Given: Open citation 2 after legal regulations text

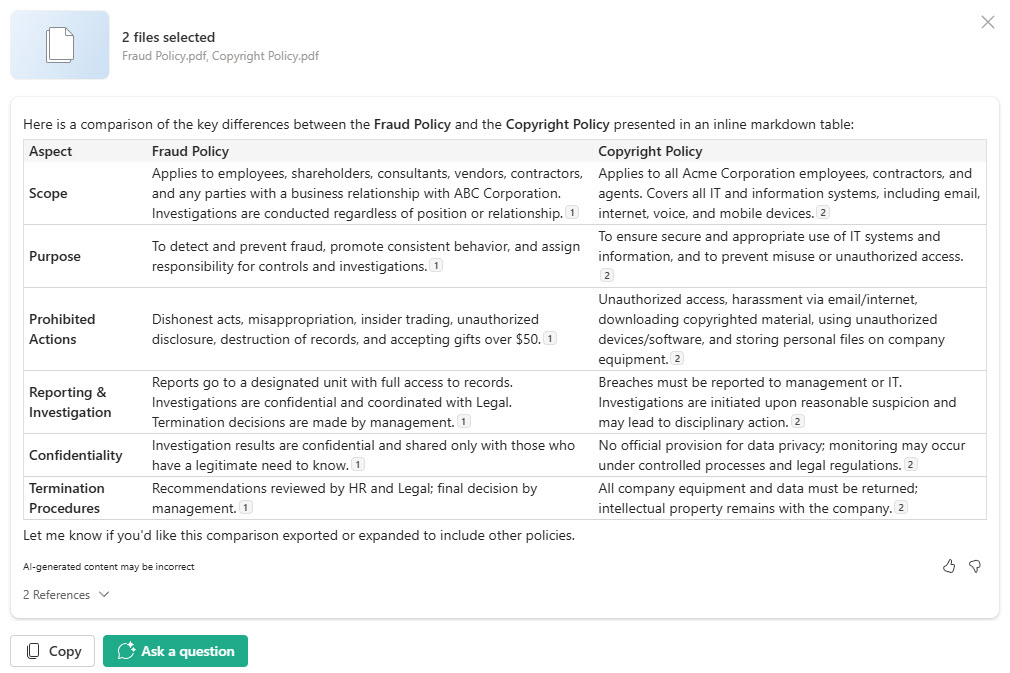Looking at the screenshot, I should [912, 465].
